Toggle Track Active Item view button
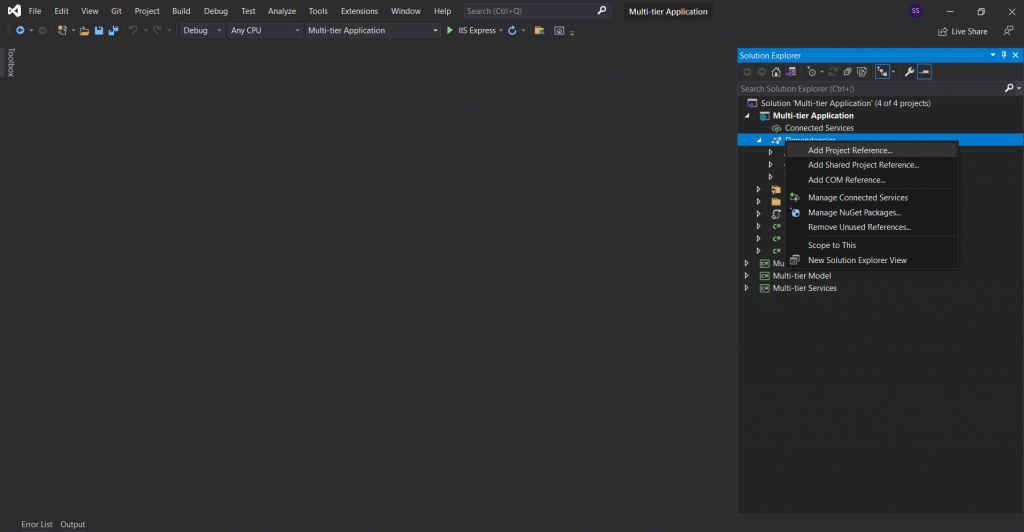Image resolution: width=1024 pixels, height=532 pixels. pos(882,72)
